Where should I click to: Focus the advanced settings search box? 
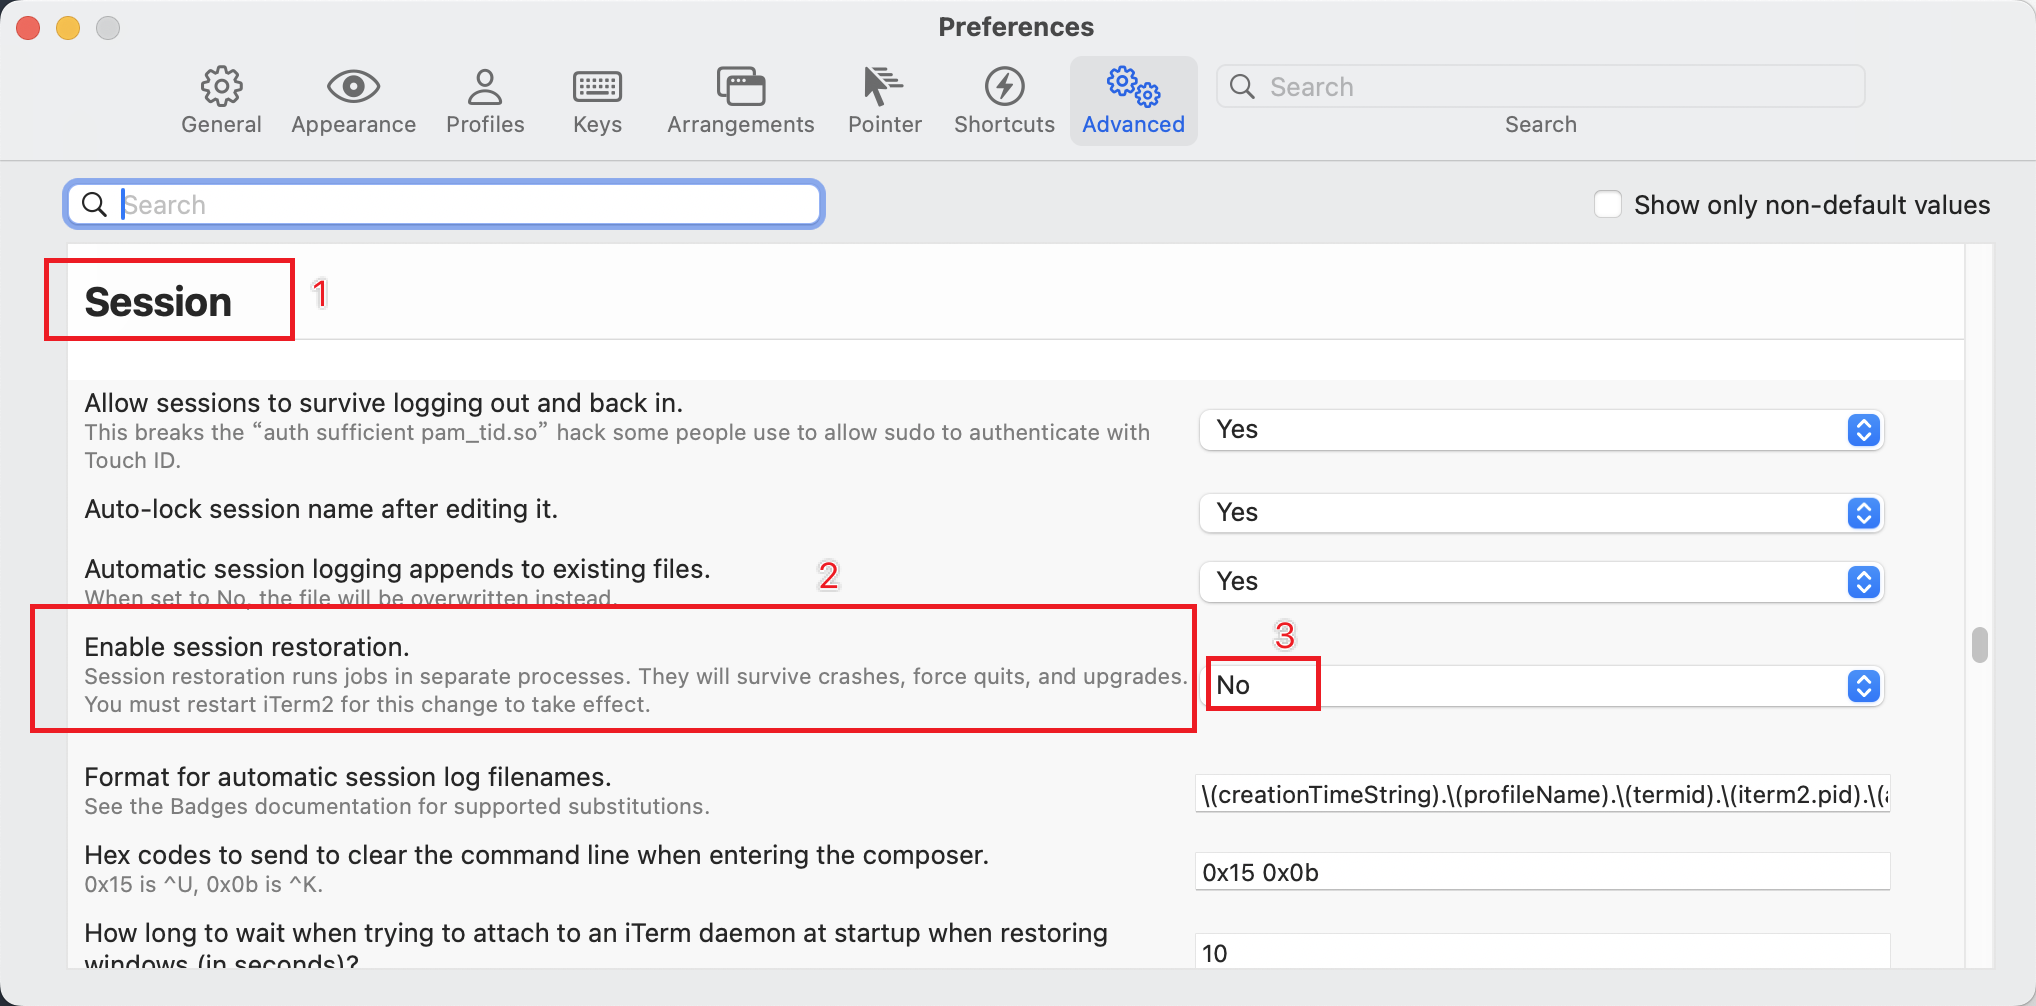click(444, 204)
